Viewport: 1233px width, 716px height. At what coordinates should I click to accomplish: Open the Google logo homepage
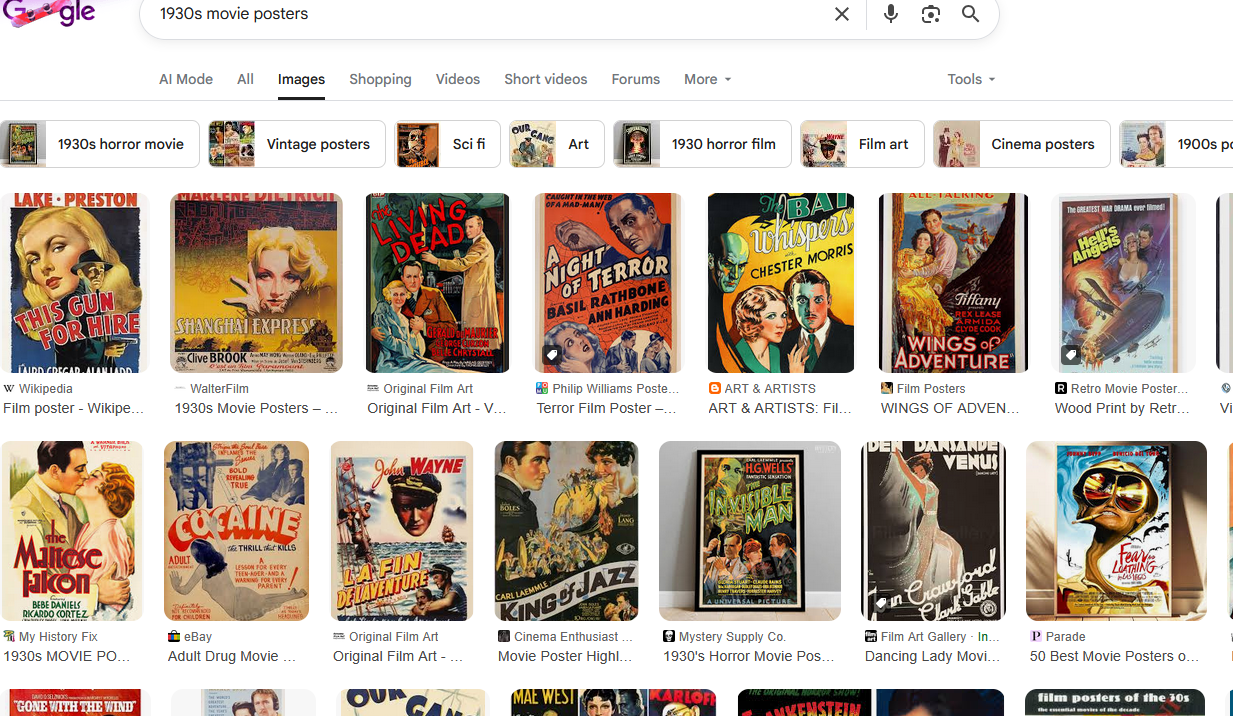(50, 12)
